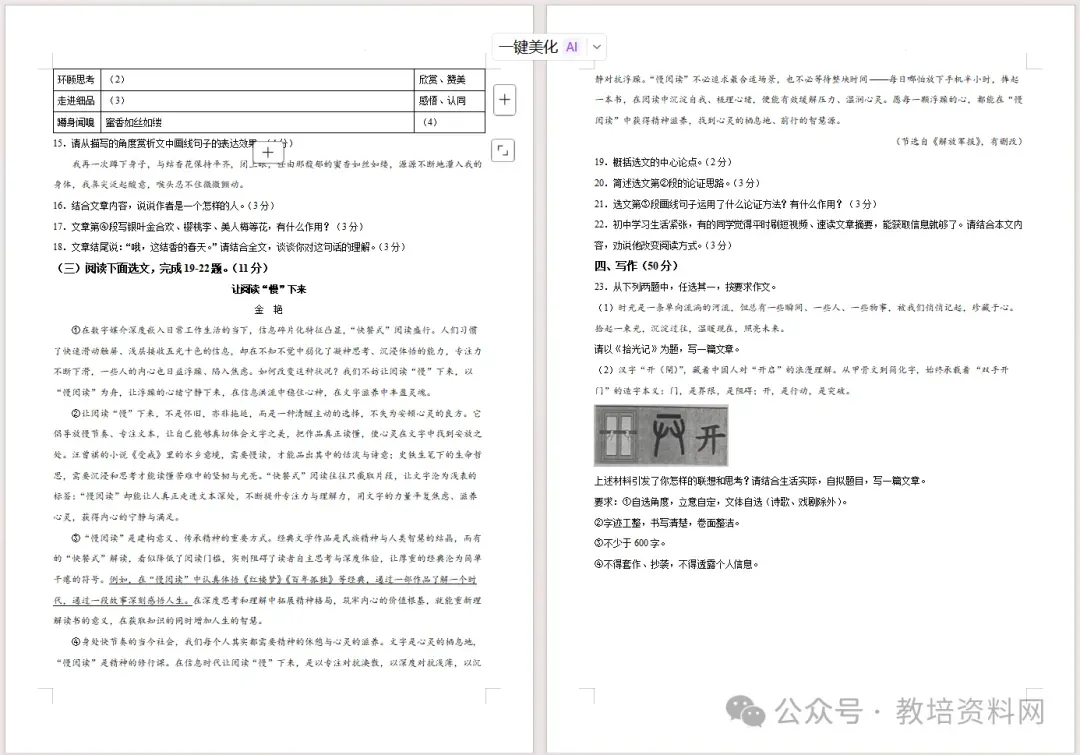Click the table expand corner-brackets icon
The width and height of the screenshot is (1080, 755).
[x=503, y=150]
